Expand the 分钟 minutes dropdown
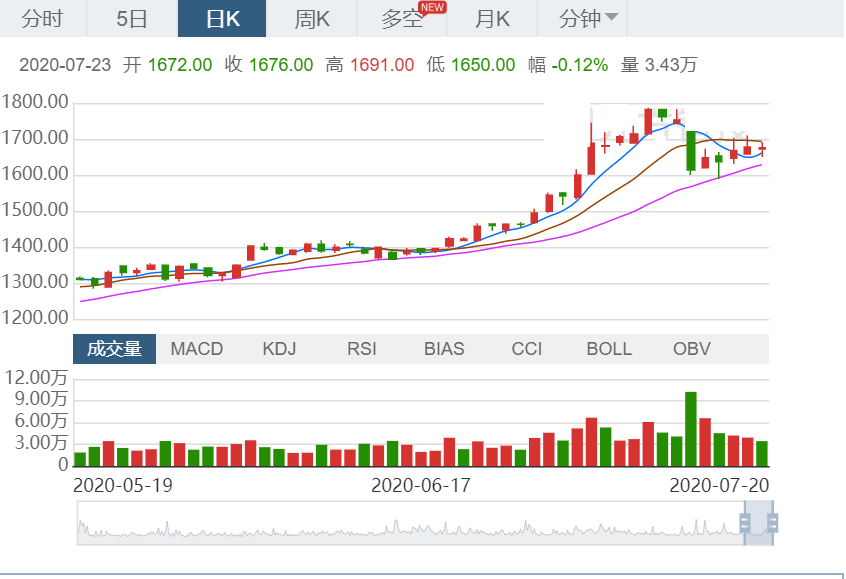The image size is (846, 579). tap(588, 19)
